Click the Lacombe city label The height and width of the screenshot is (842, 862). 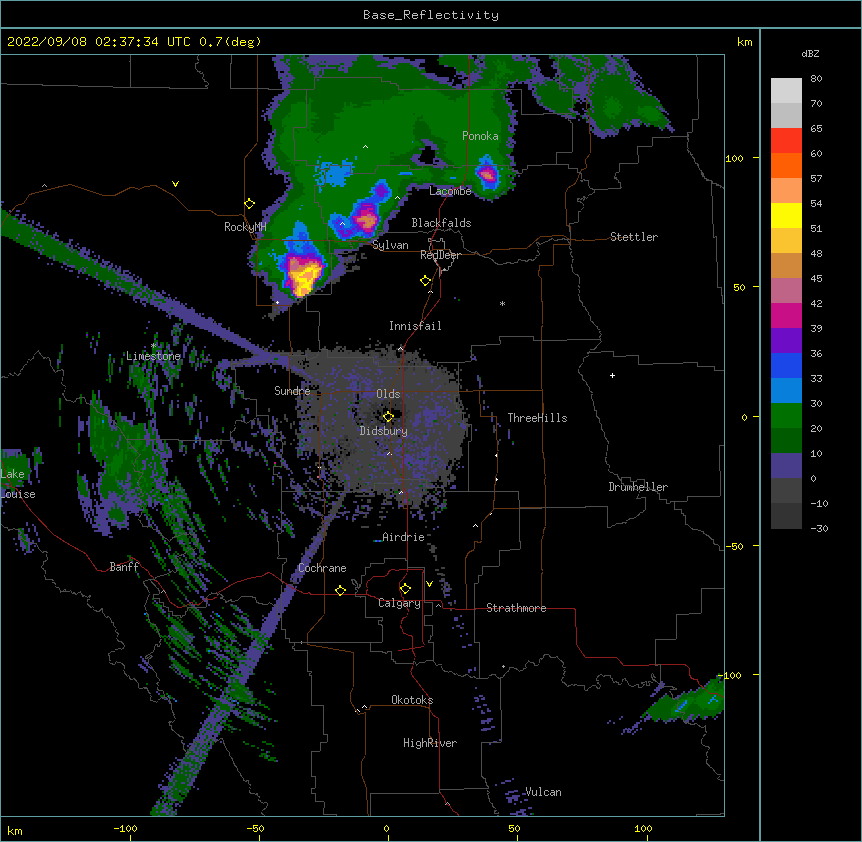[450, 191]
